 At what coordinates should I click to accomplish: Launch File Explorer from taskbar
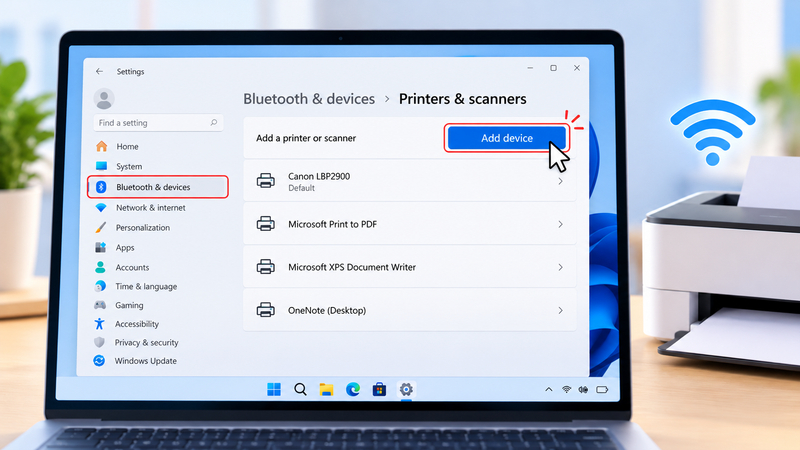point(327,390)
